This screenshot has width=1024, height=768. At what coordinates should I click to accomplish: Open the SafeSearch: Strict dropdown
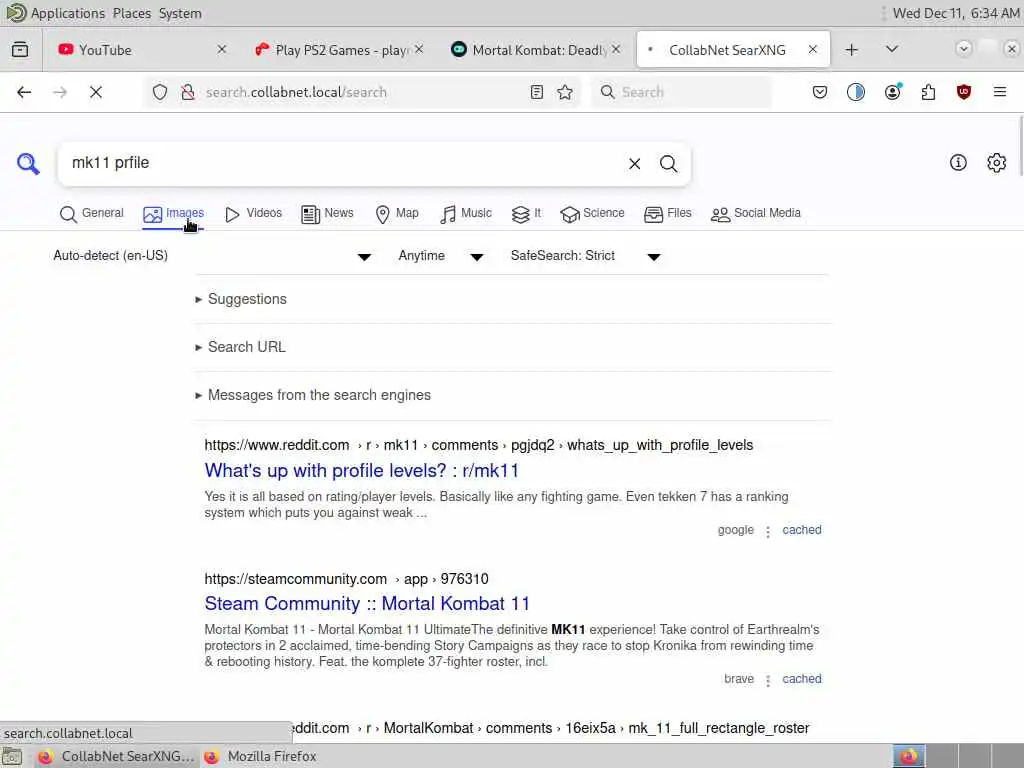[x=586, y=256]
